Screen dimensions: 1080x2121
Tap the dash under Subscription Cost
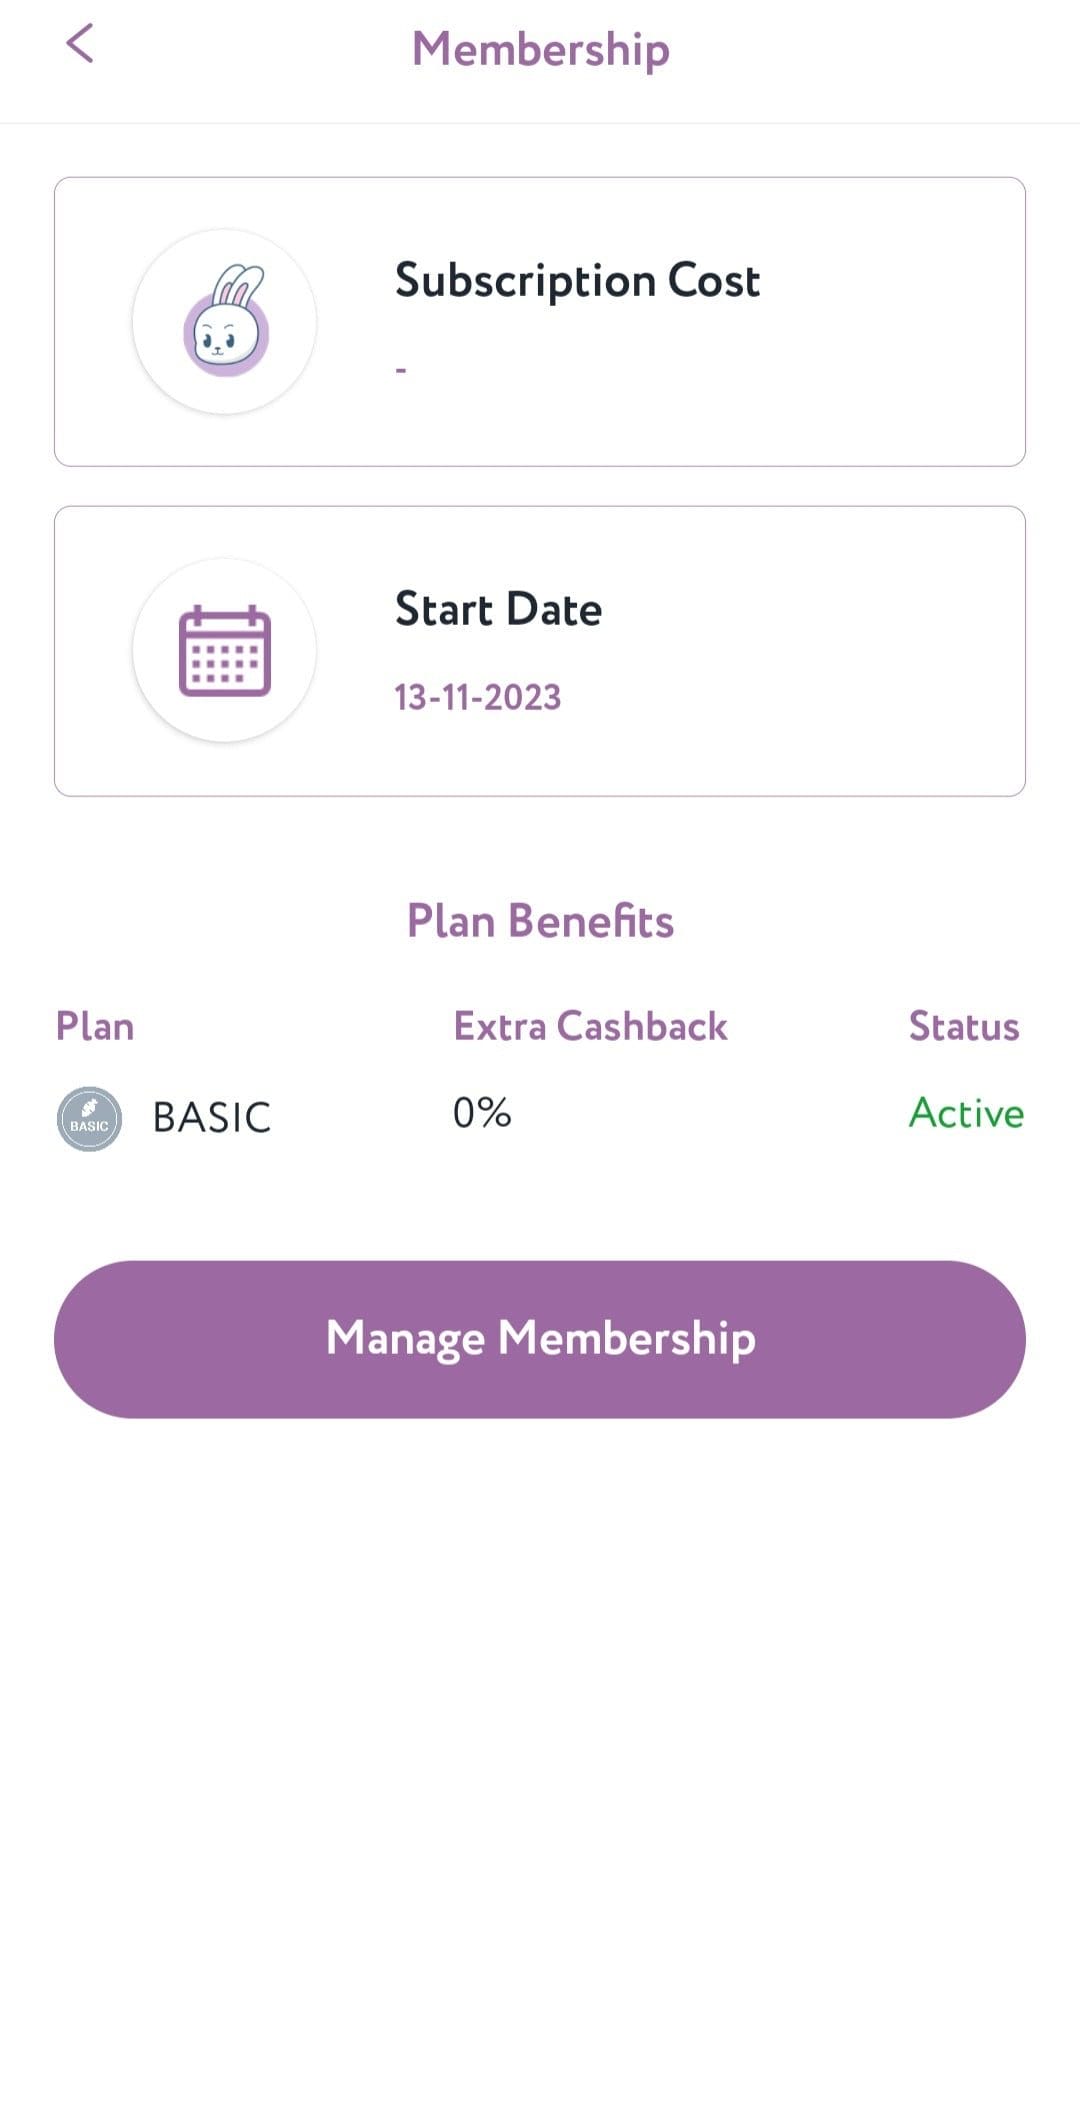[401, 370]
